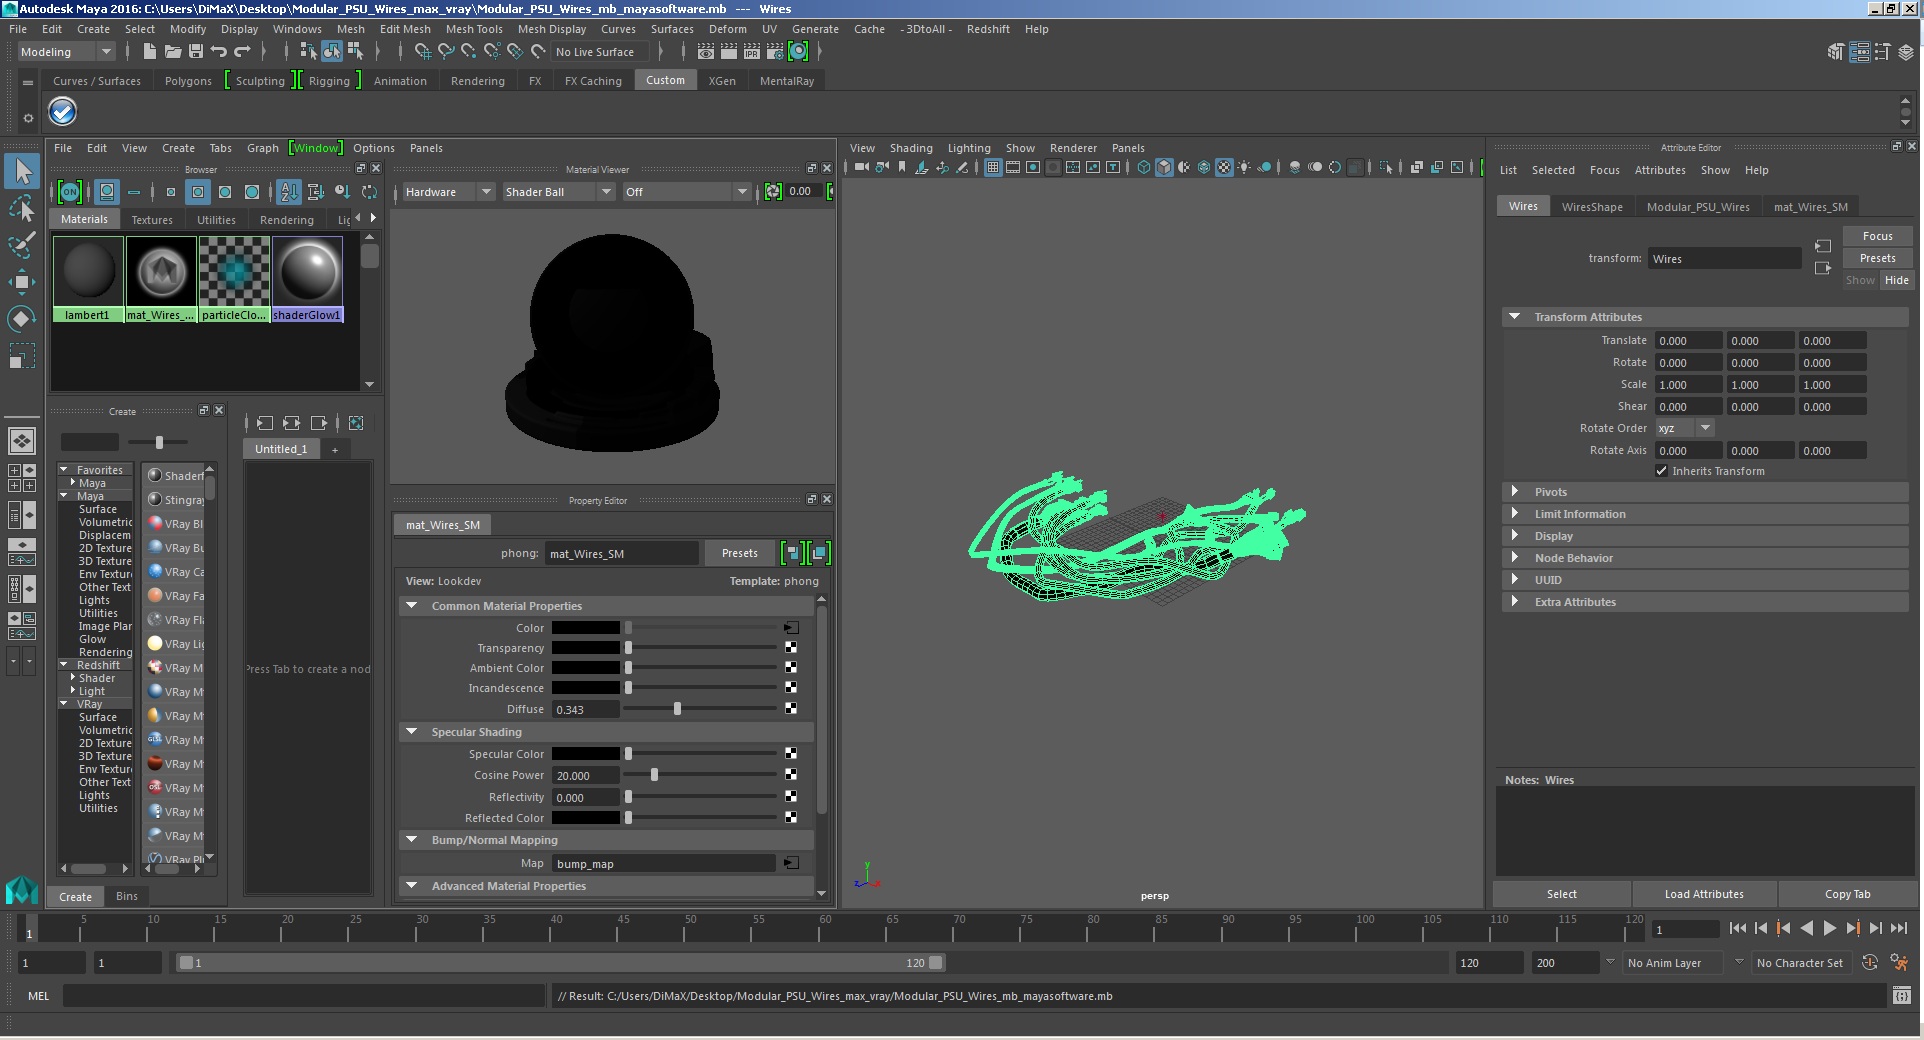Toggle the viewport textured display icon

tap(1224, 168)
